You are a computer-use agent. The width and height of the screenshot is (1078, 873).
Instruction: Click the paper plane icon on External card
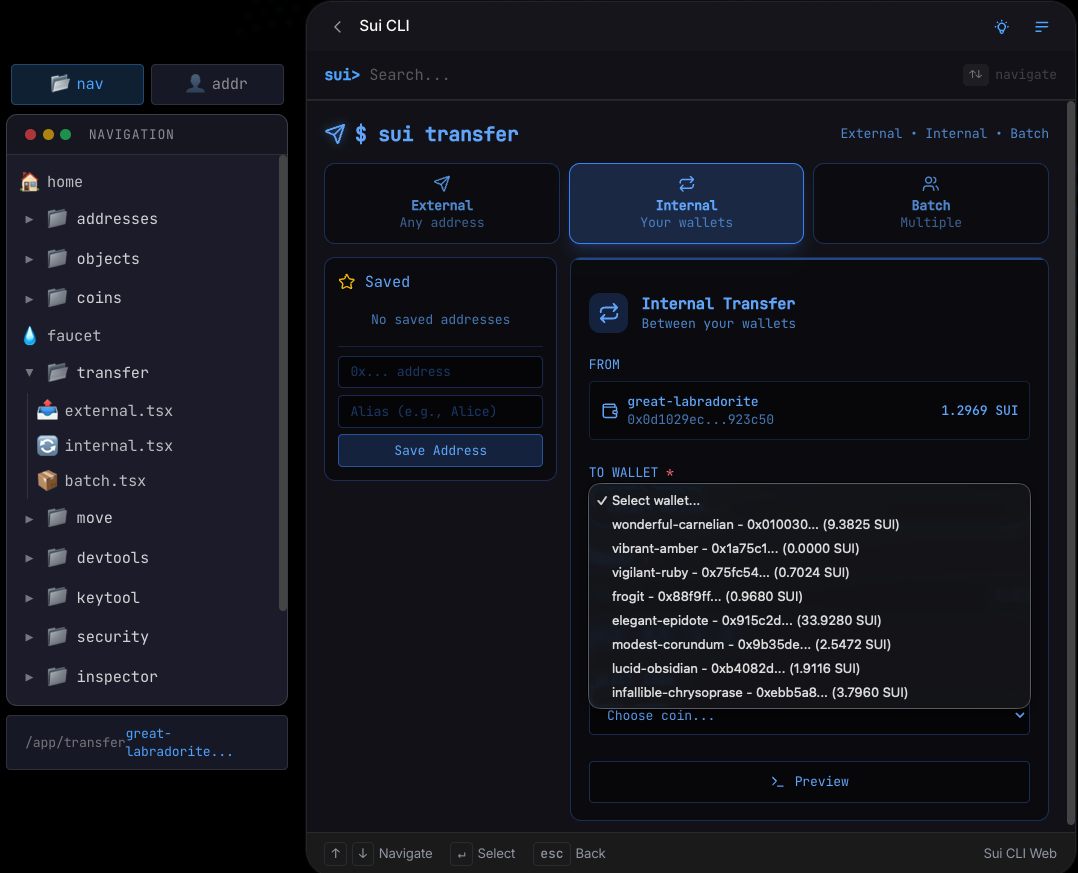[x=441, y=183]
